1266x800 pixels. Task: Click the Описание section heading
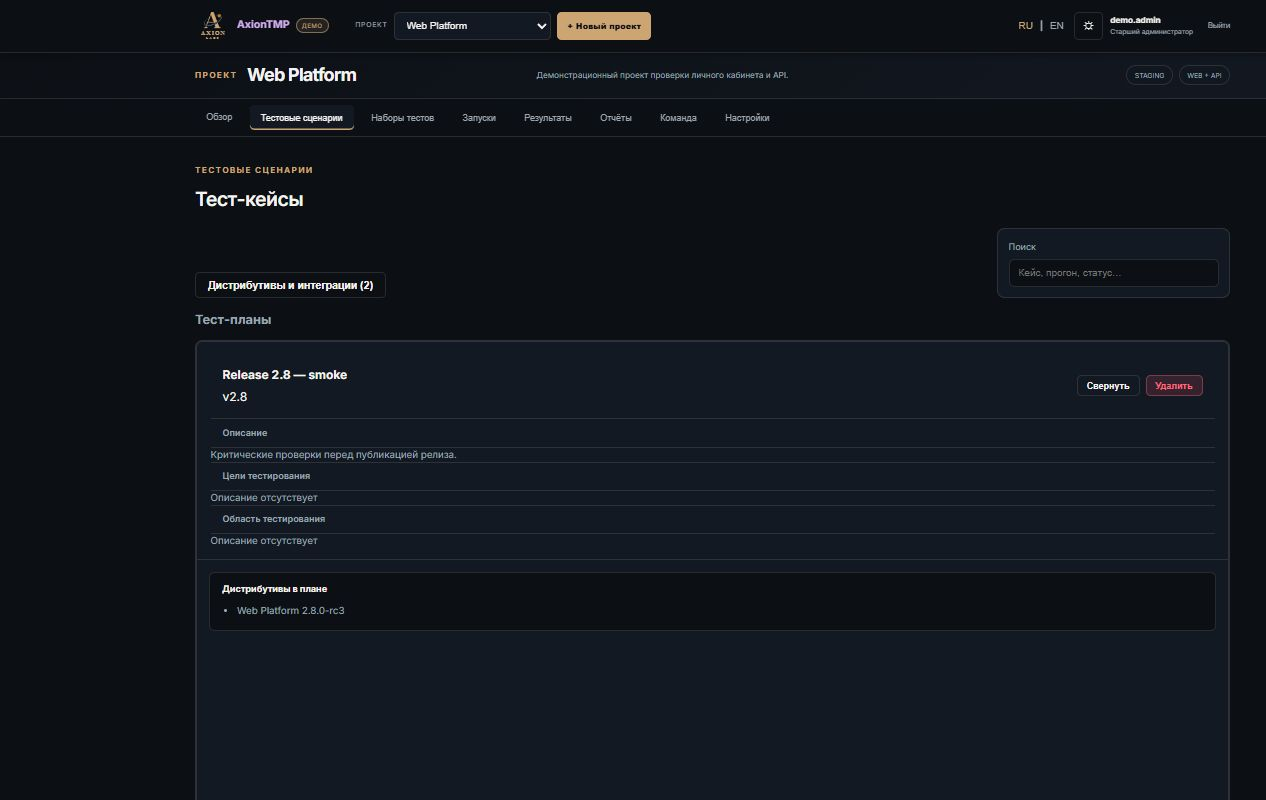(245, 433)
